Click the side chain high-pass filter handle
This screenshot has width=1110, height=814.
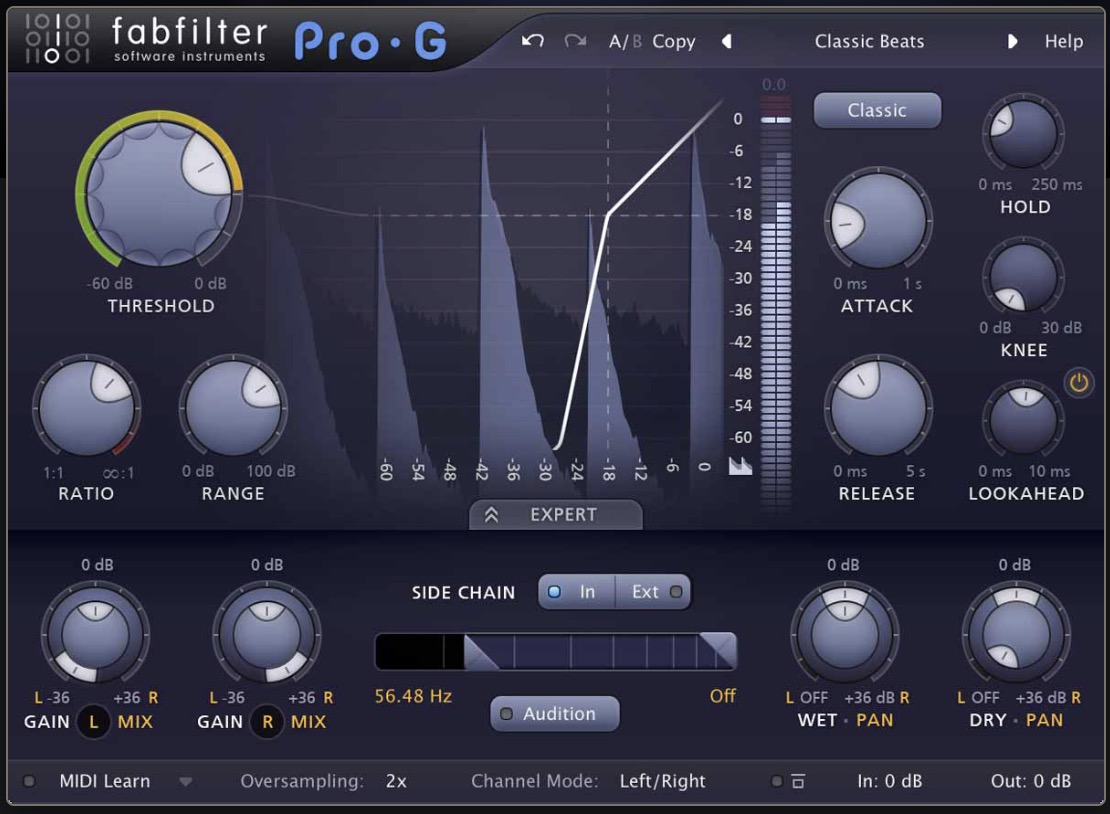click(x=481, y=652)
